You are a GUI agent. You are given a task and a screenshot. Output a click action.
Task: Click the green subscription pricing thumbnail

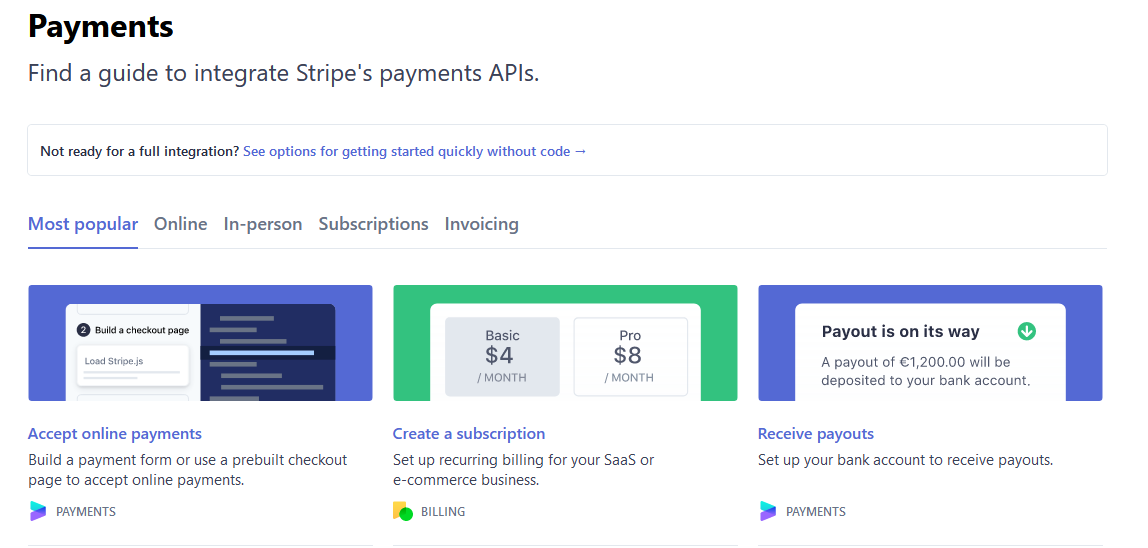[x=565, y=343]
